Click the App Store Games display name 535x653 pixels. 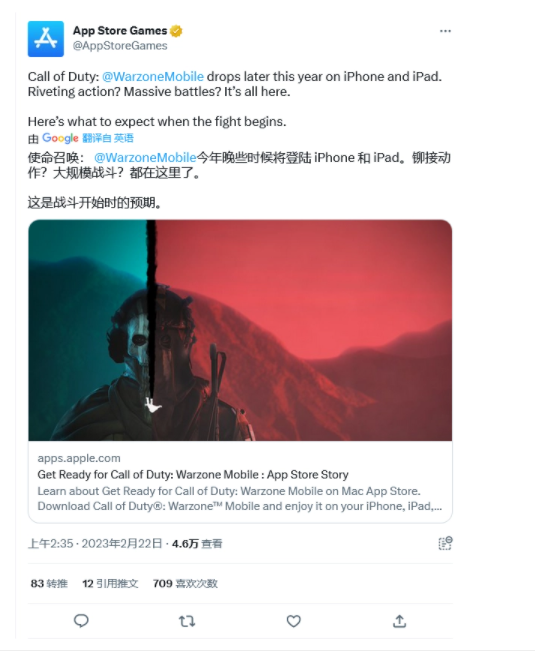tap(120, 31)
